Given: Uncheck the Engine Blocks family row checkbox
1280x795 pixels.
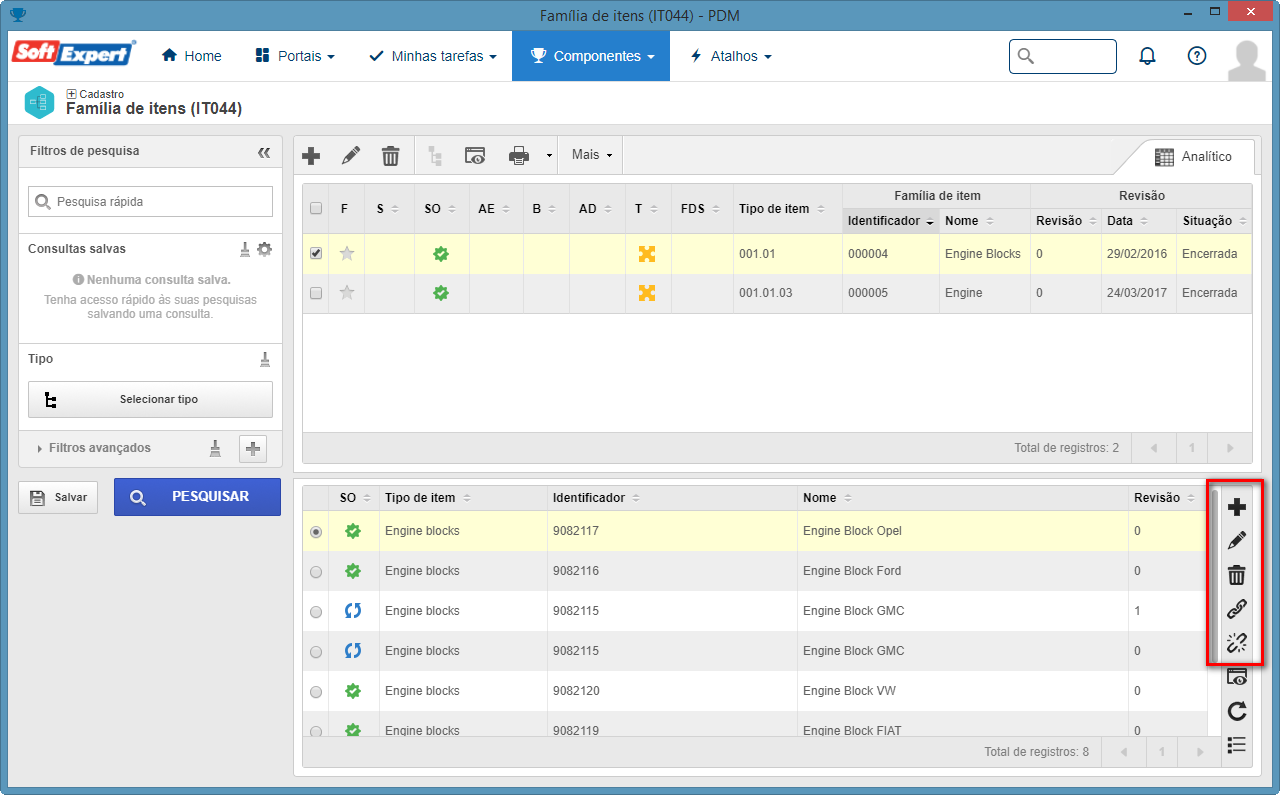Looking at the screenshot, I should [x=316, y=253].
